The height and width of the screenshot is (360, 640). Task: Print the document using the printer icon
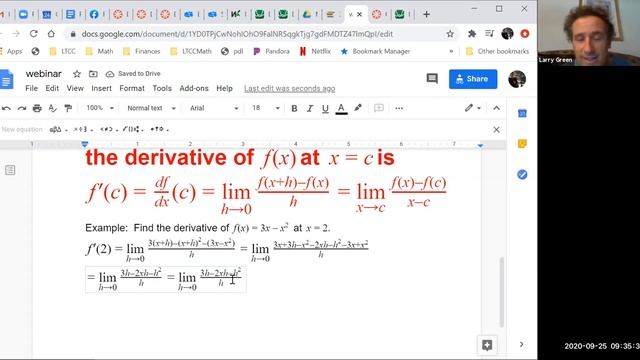(37, 108)
